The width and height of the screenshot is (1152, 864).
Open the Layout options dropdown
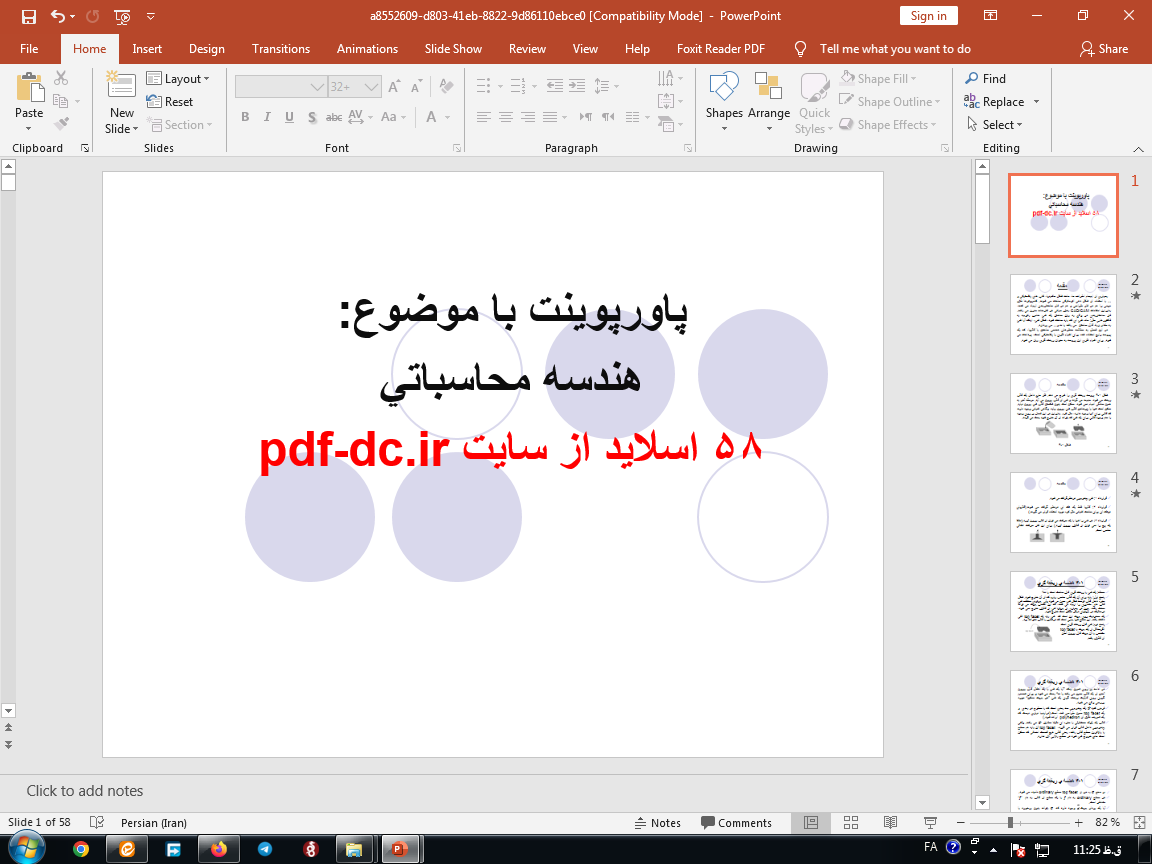click(x=180, y=78)
